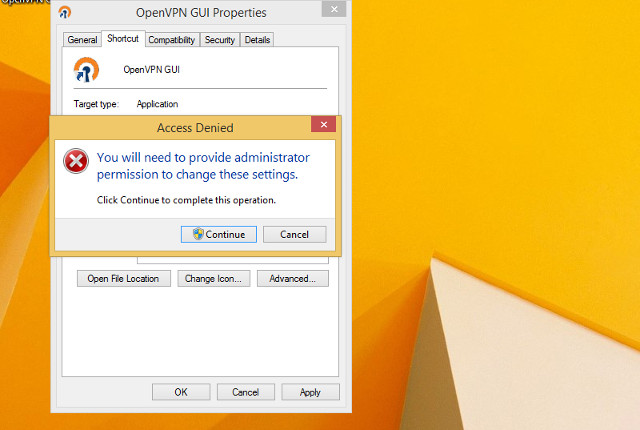Click the administrator permission message text
640x430 pixels.
203,166
